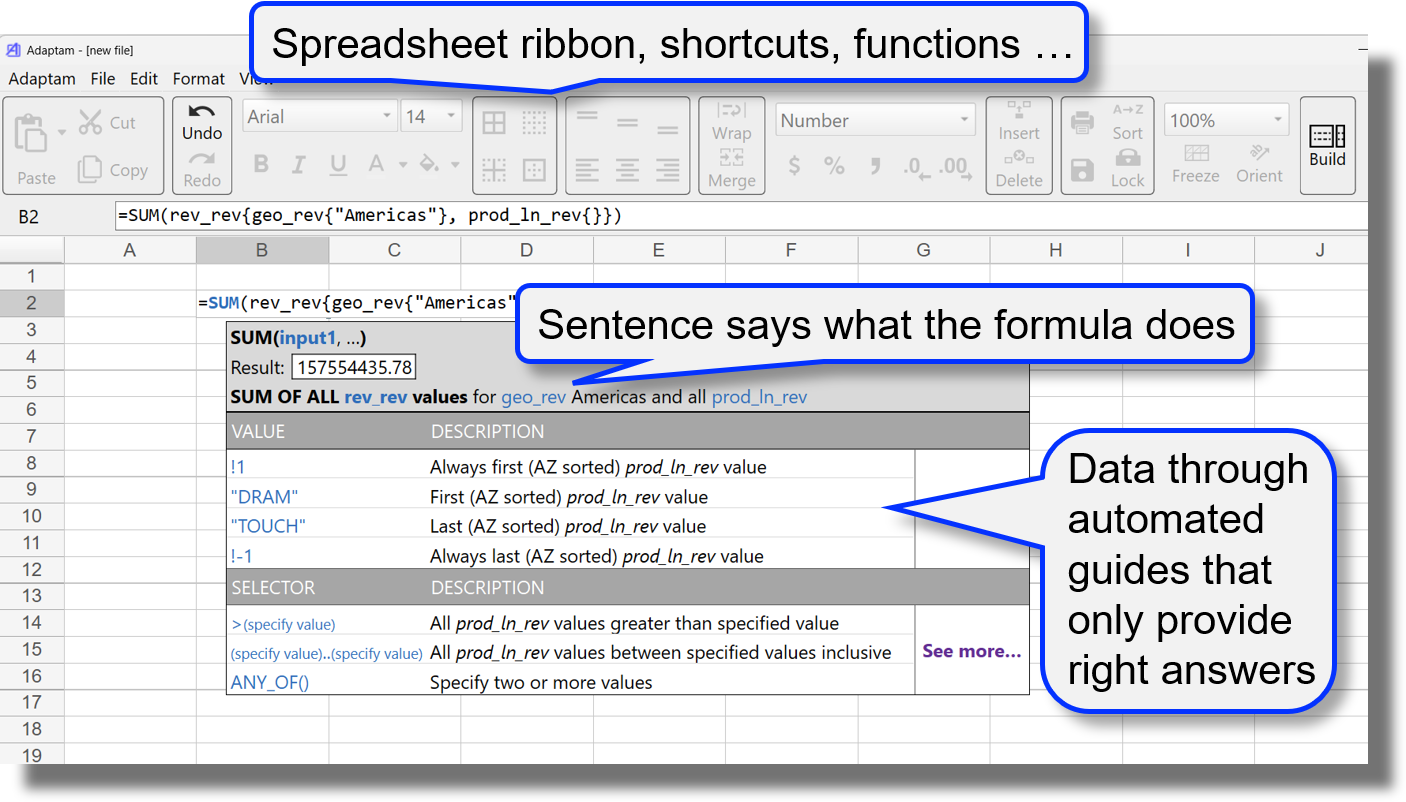Screen dimensions: 1406x802
Task: Click the percent format icon
Action: pyautogui.click(x=835, y=167)
